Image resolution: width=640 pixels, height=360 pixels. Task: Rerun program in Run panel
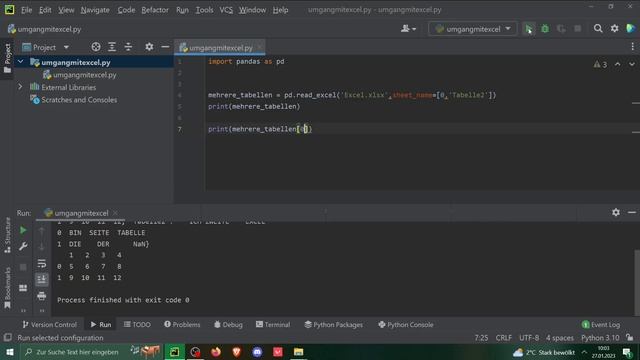(x=23, y=230)
